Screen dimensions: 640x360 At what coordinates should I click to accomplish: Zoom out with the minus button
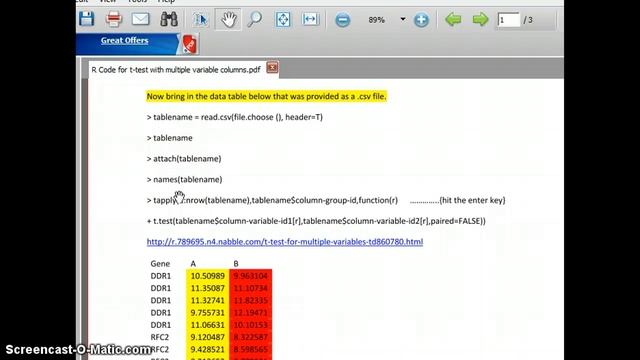[x=342, y=20]
